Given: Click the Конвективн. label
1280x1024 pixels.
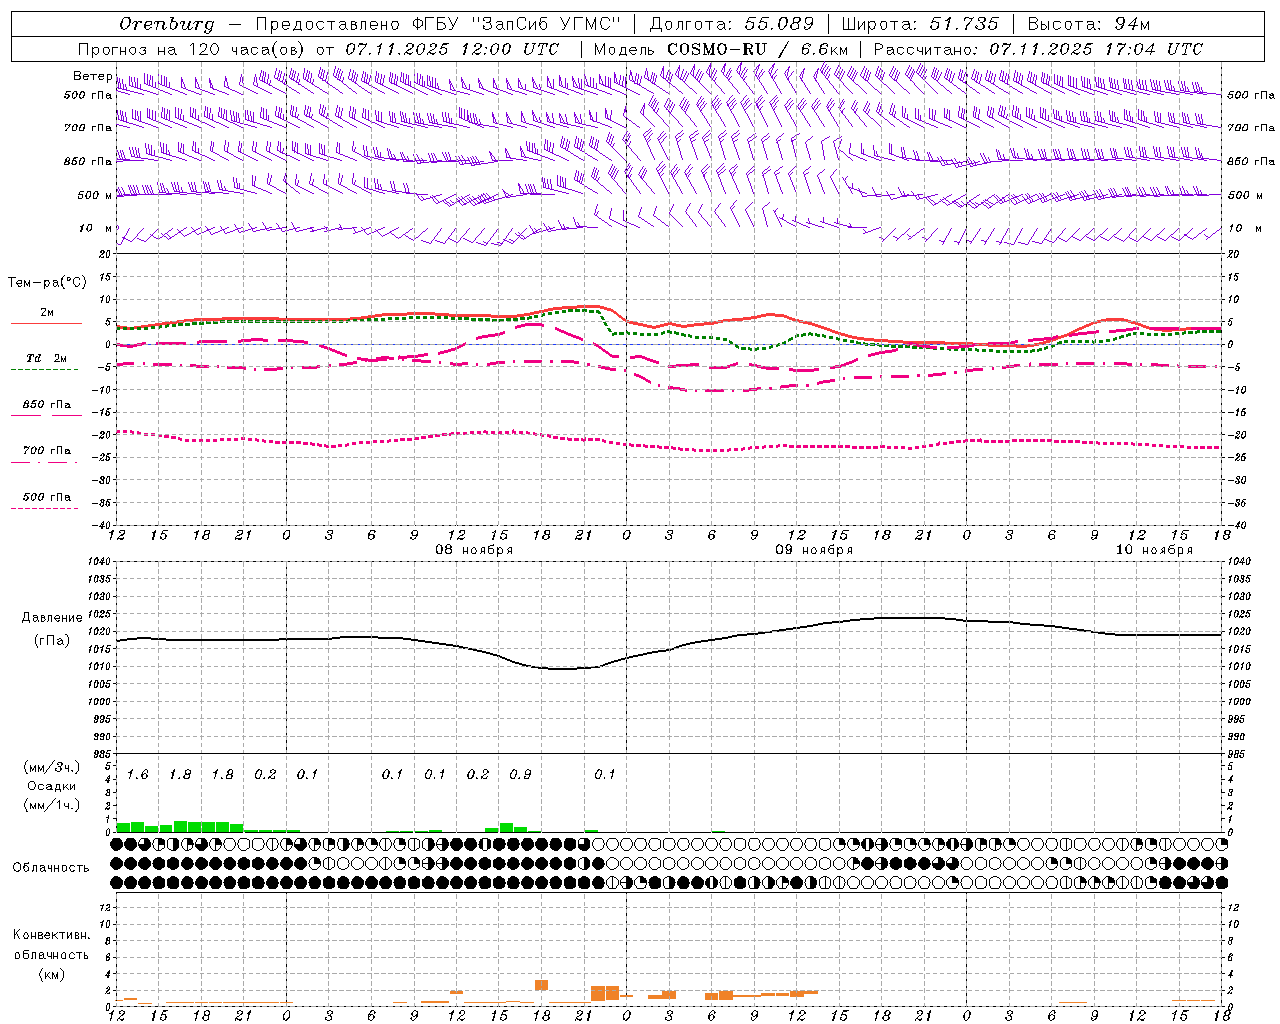Looking at the screenshot, I should point(51,935).
